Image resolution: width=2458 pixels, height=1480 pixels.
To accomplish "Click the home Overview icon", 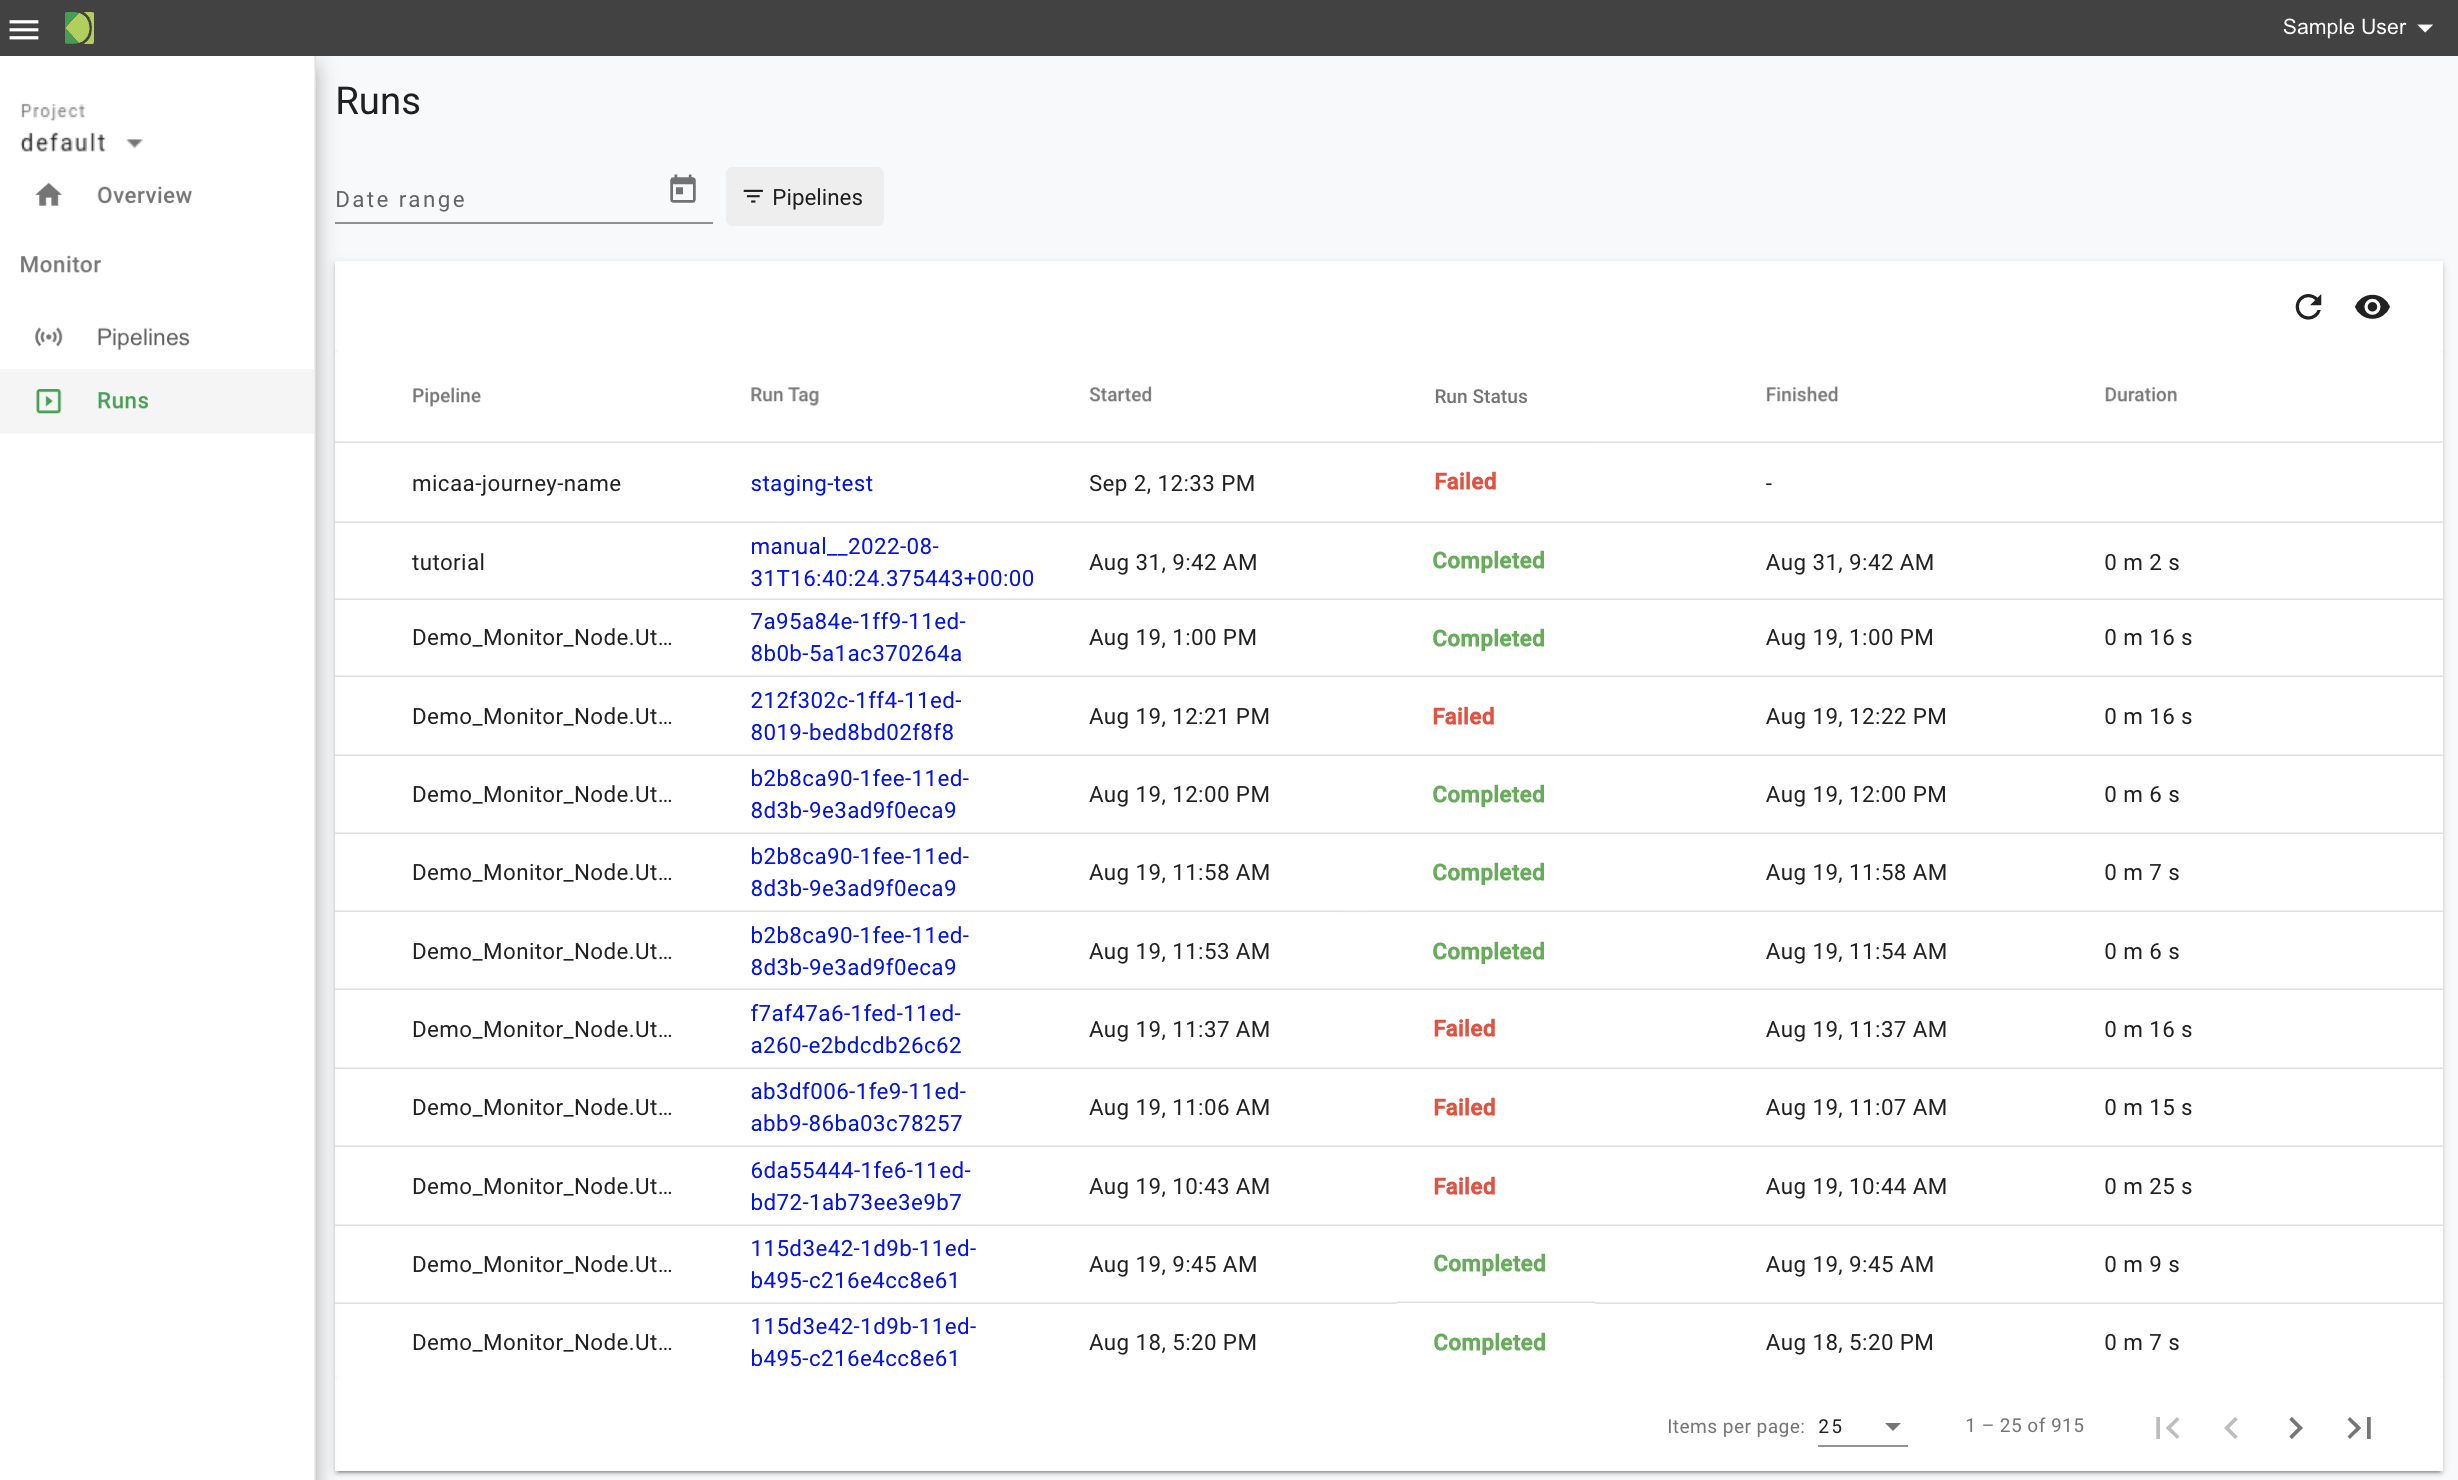I will coord(48,195).
